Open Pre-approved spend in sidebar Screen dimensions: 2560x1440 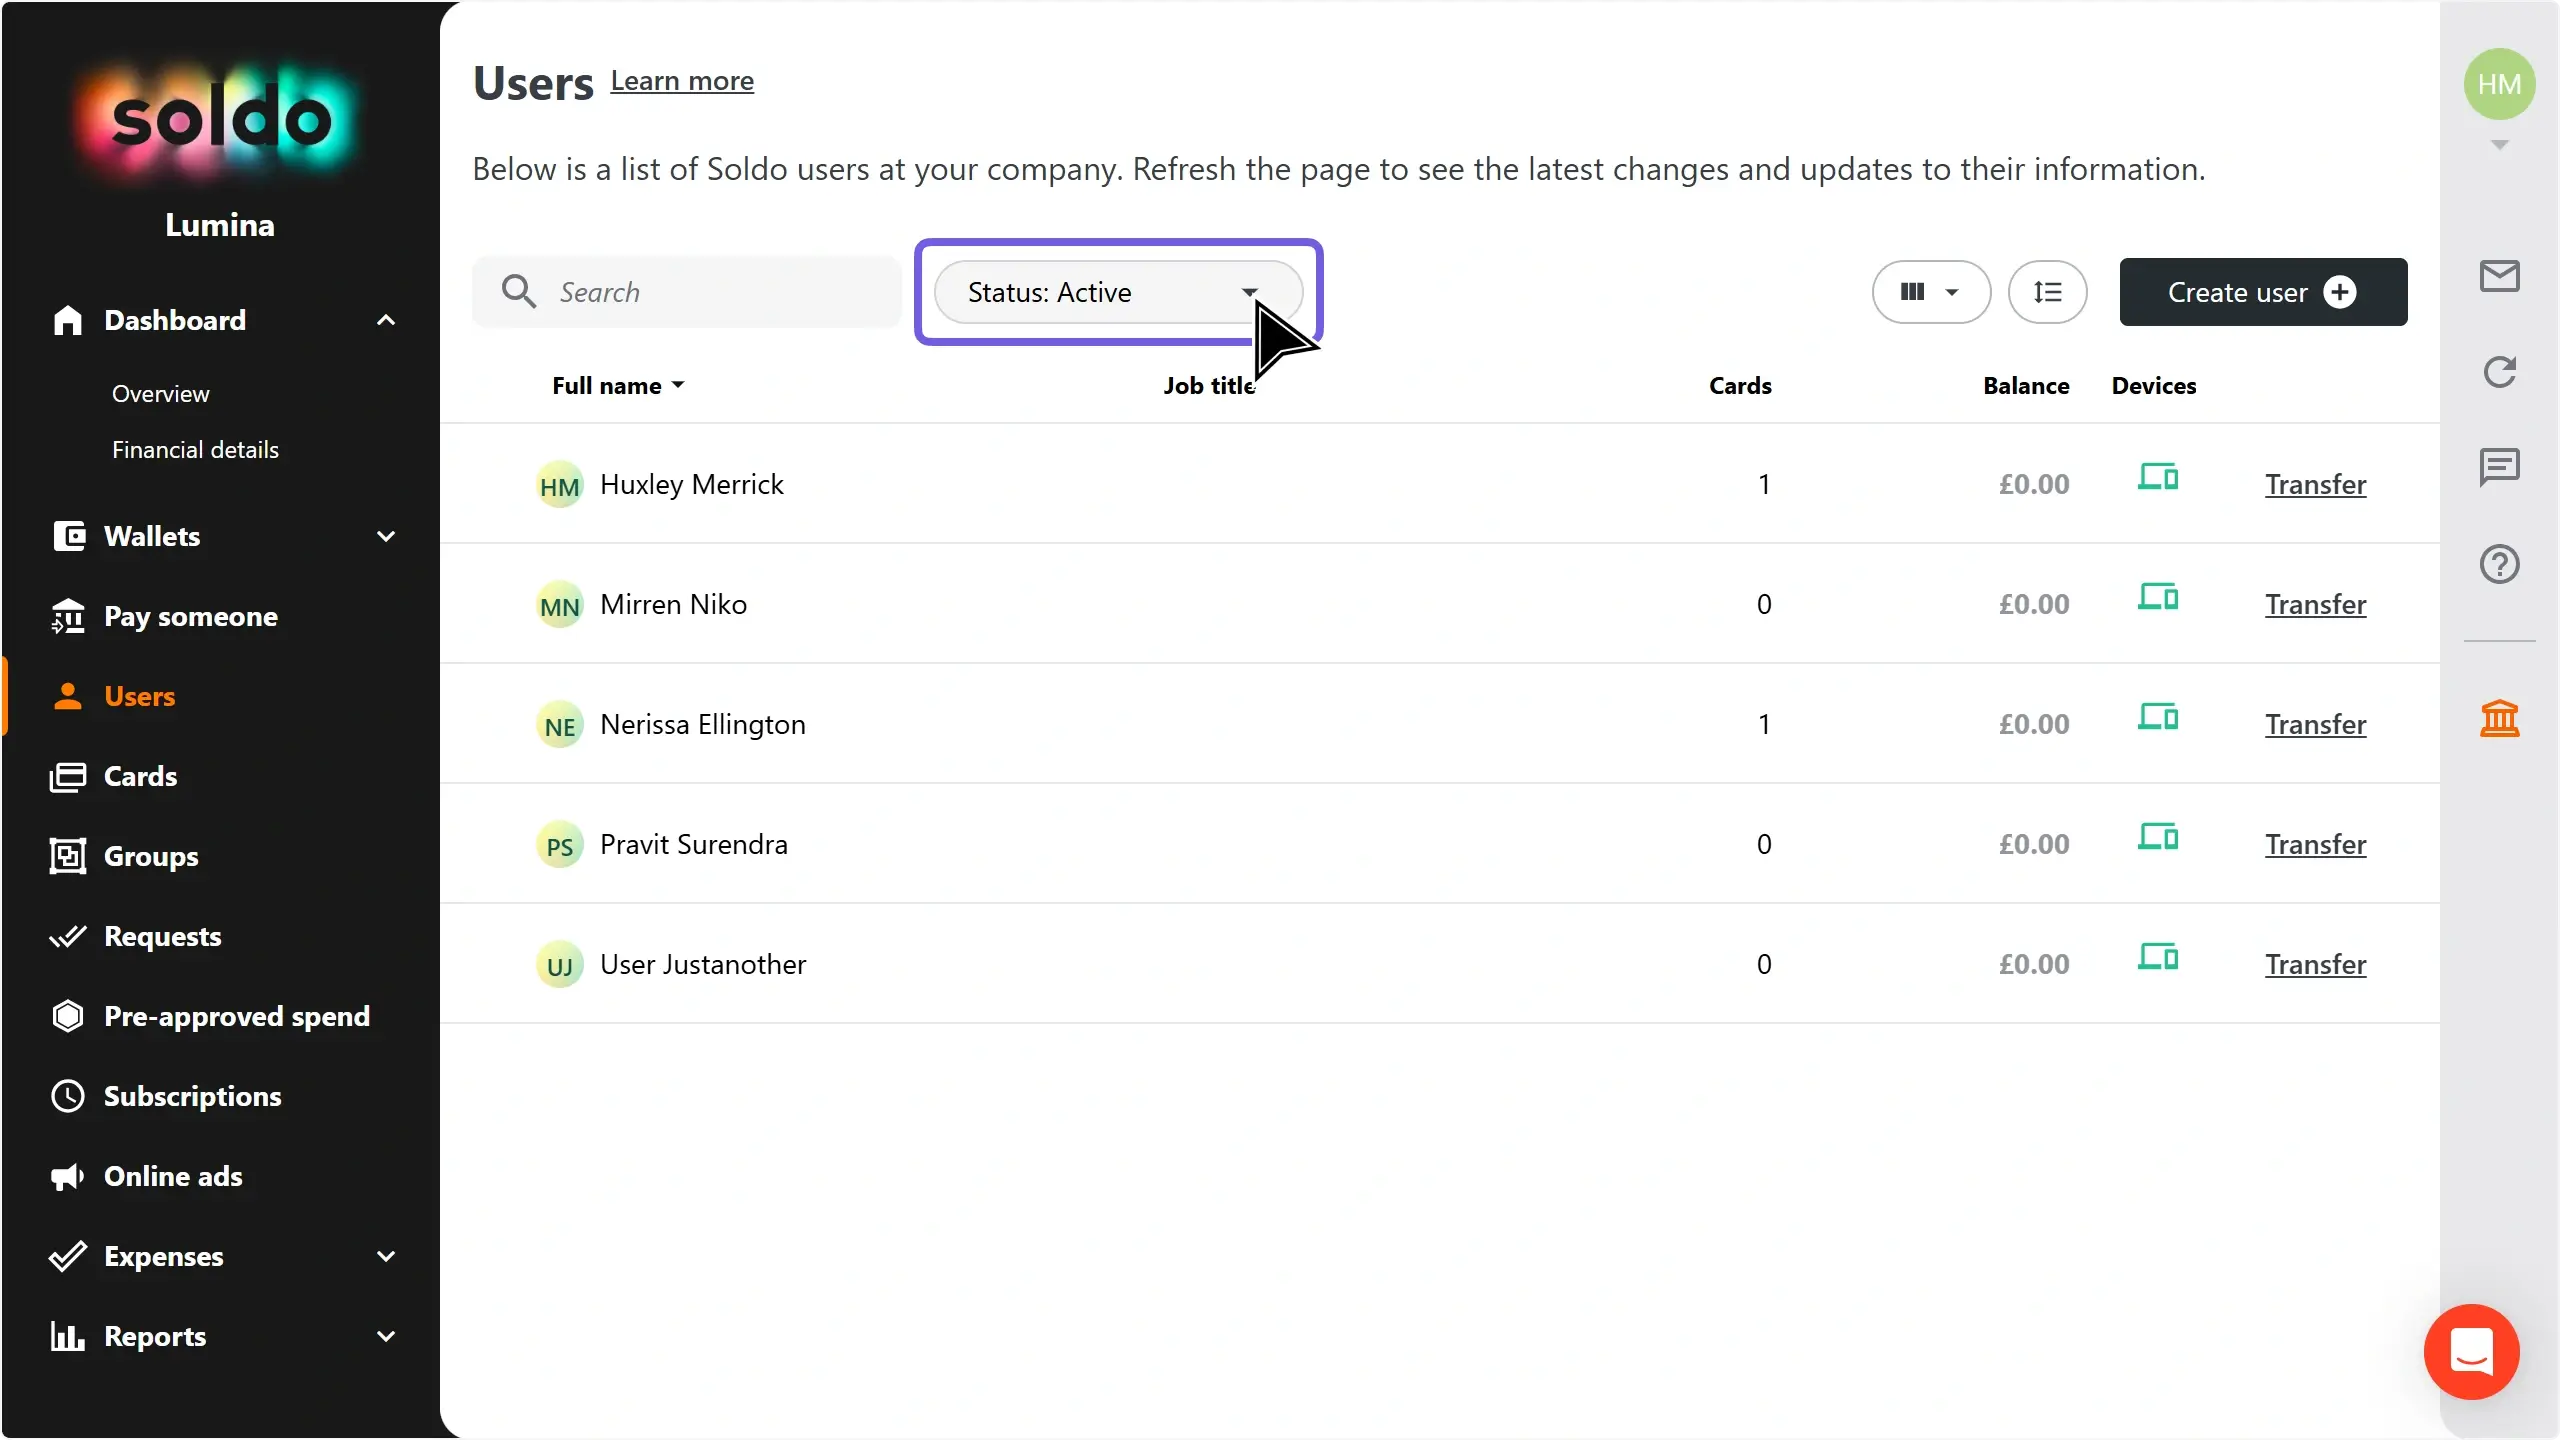[x=237, y=1016]
